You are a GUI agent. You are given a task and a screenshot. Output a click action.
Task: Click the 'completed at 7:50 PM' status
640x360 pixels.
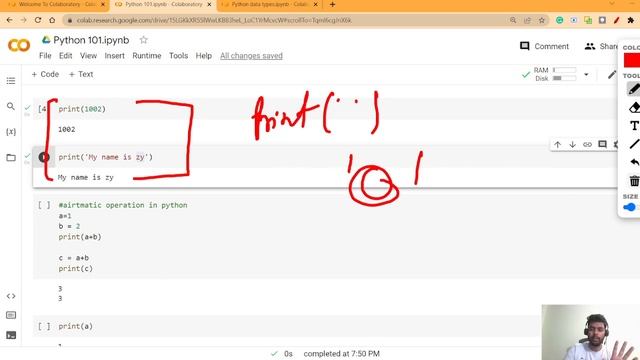tap(341, 354)
